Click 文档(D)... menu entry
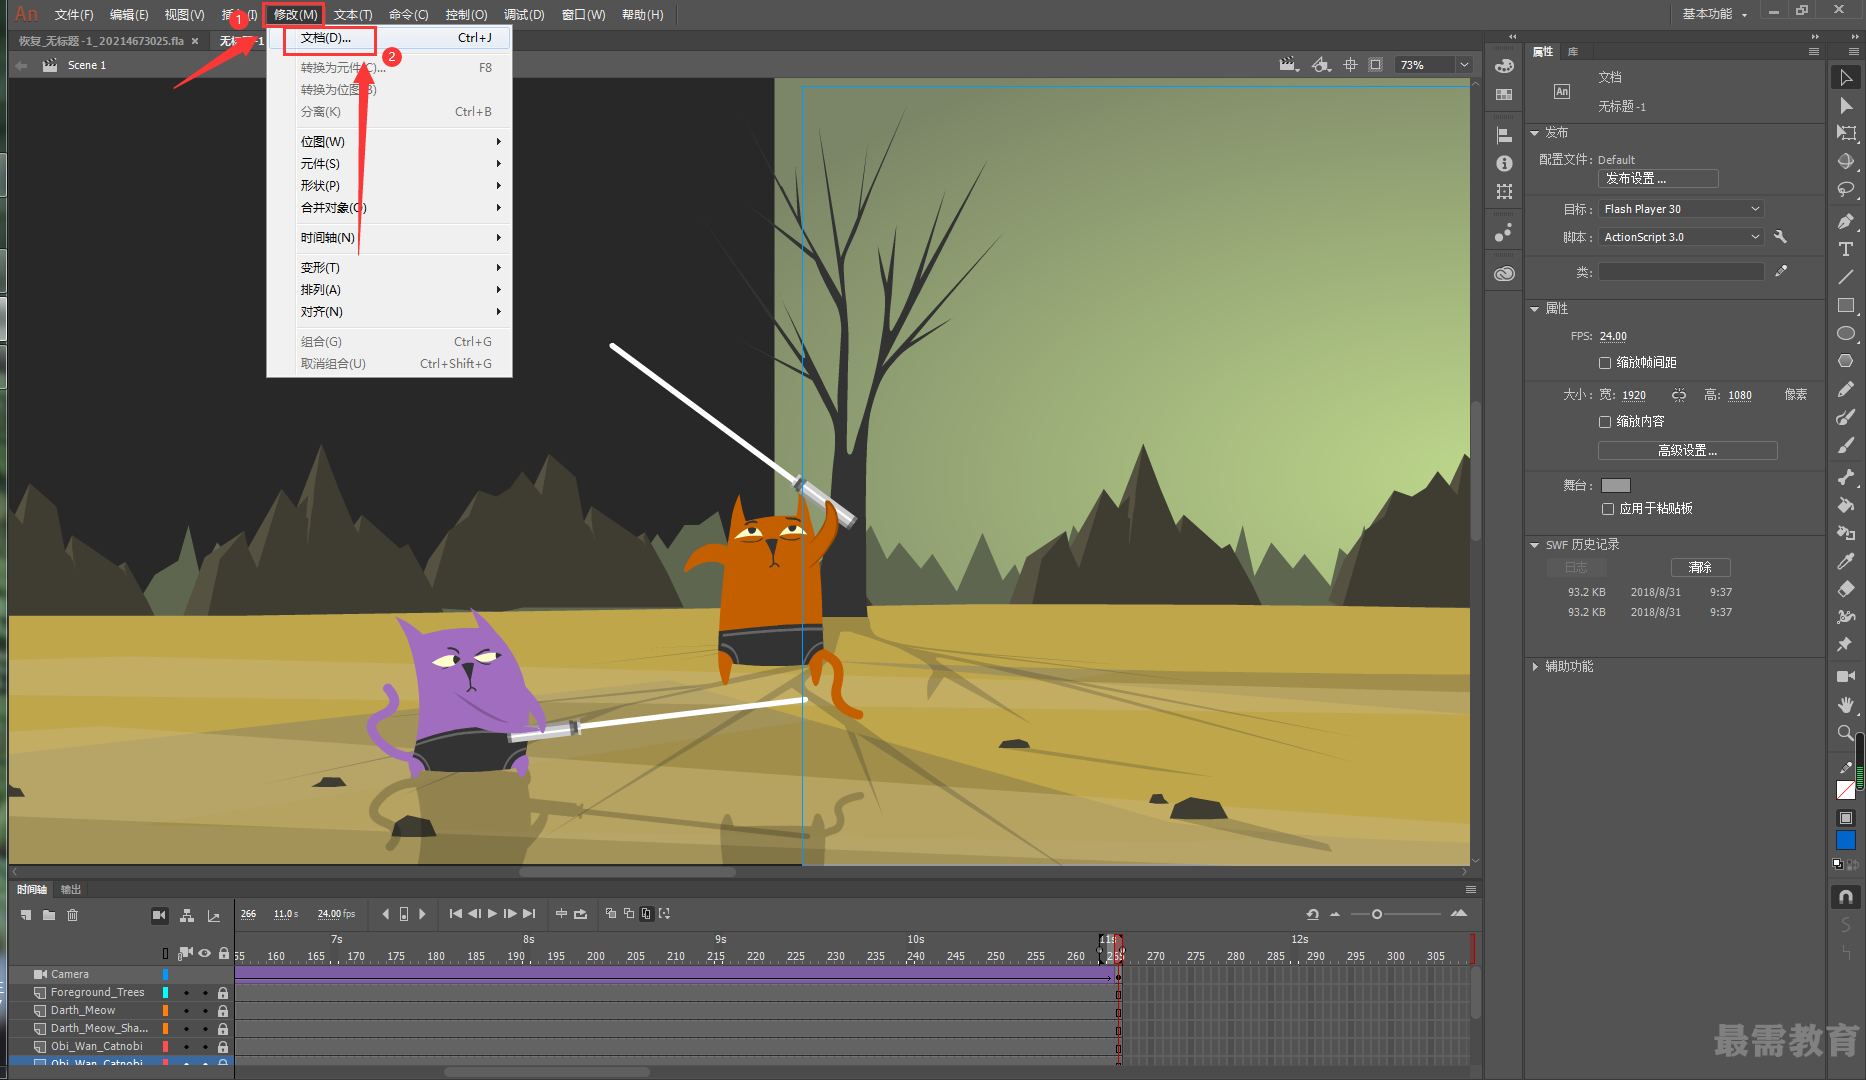This screenshot has width=1866, height=1080. tap(390, 38)
